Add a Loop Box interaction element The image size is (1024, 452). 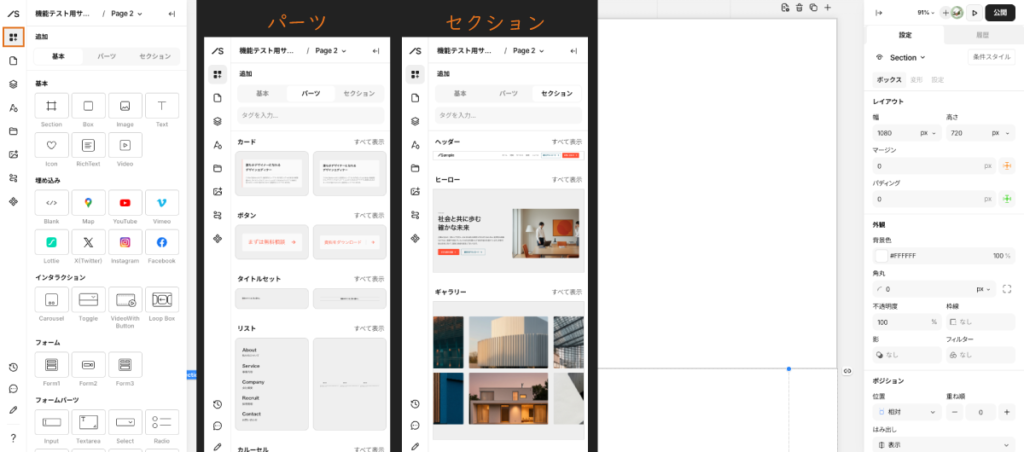tap(162, 300)
